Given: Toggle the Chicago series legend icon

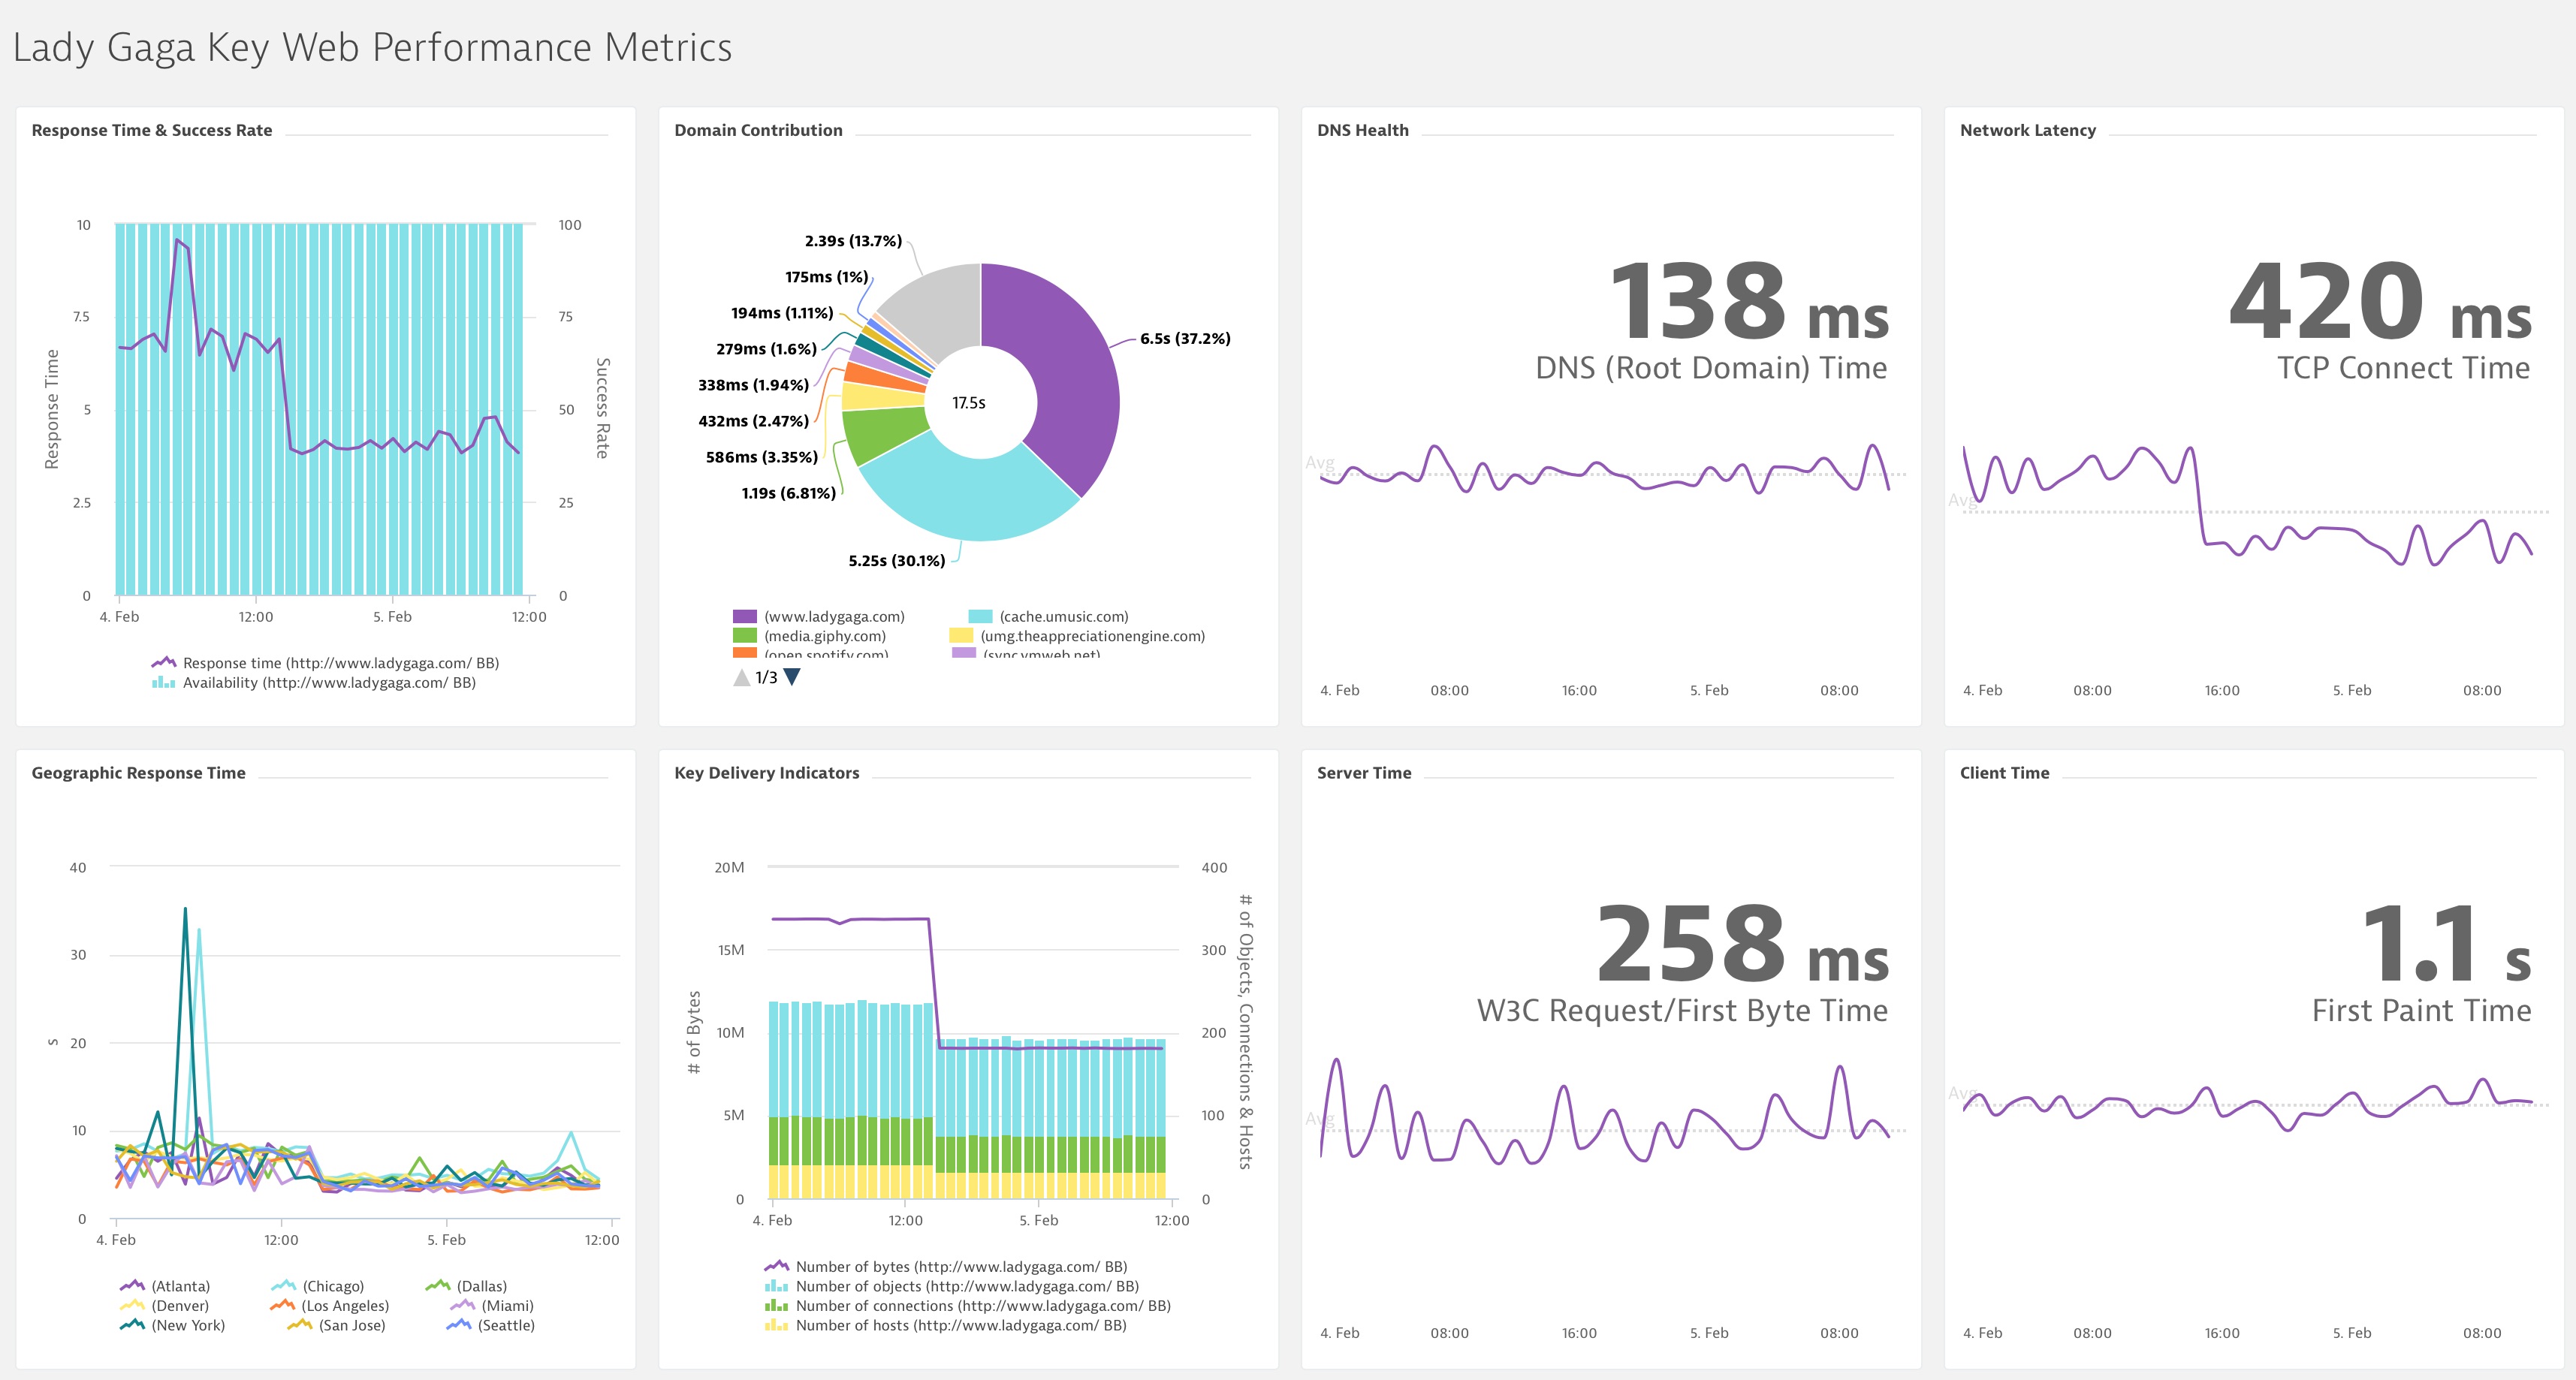Looking at the screenshot, I should [283, 1286].
